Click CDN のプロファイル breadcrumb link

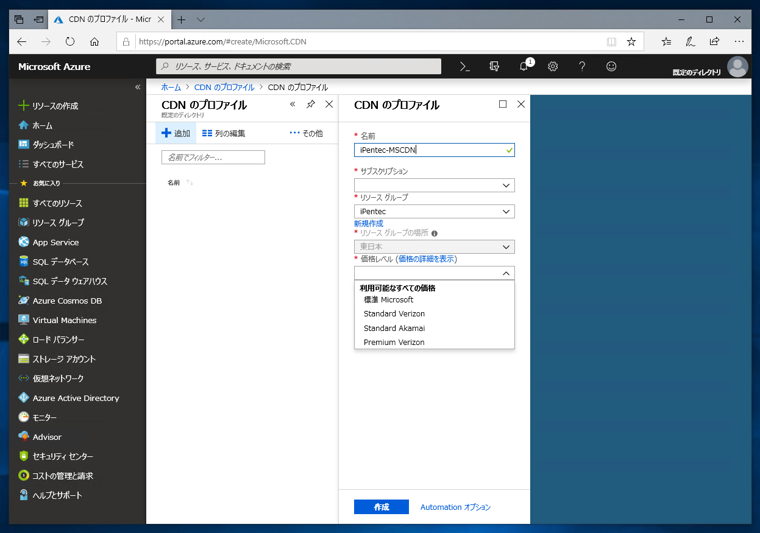(x=224, y=87)
